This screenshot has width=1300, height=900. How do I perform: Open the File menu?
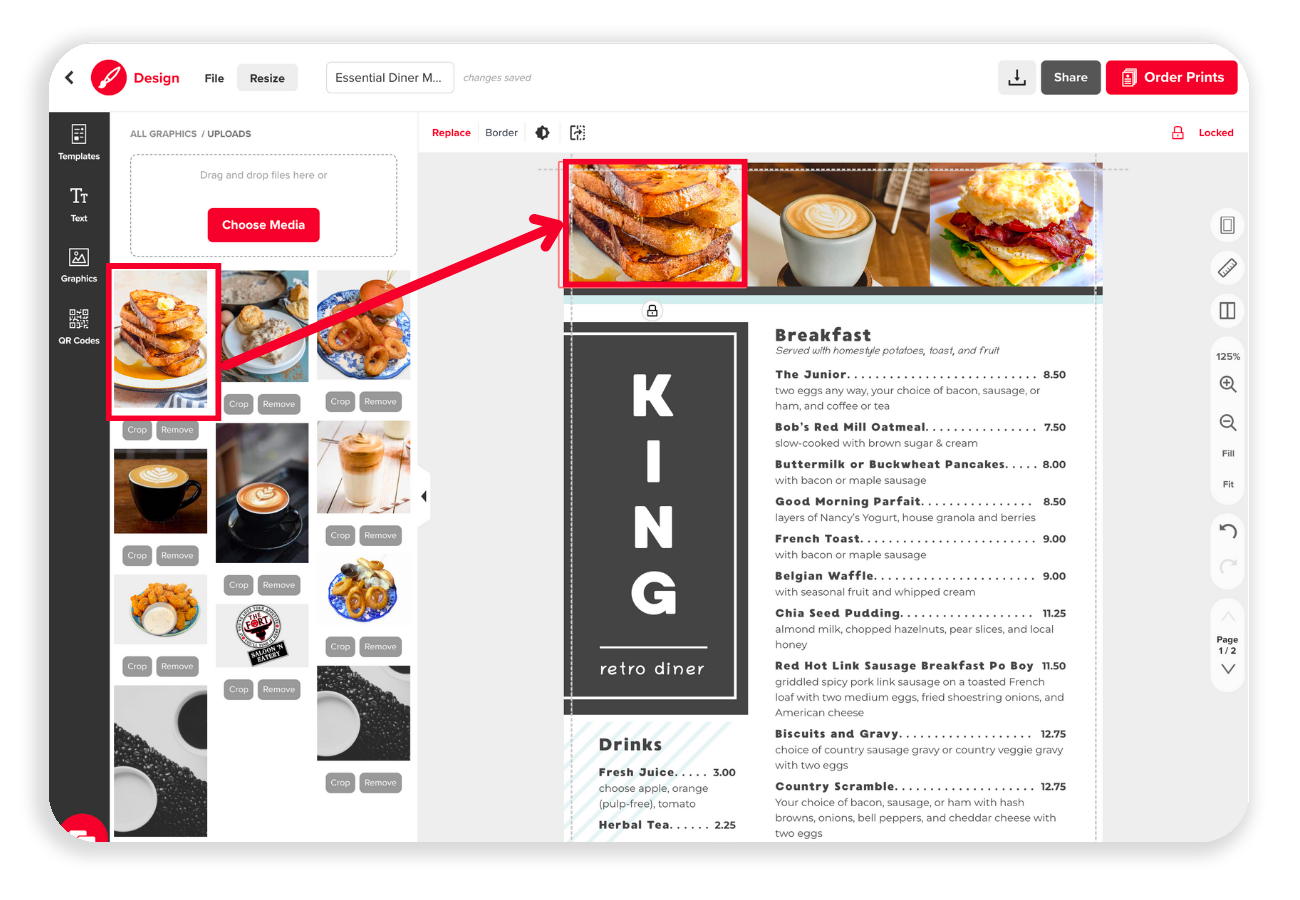pyautogui.click(x=214, y=78)
